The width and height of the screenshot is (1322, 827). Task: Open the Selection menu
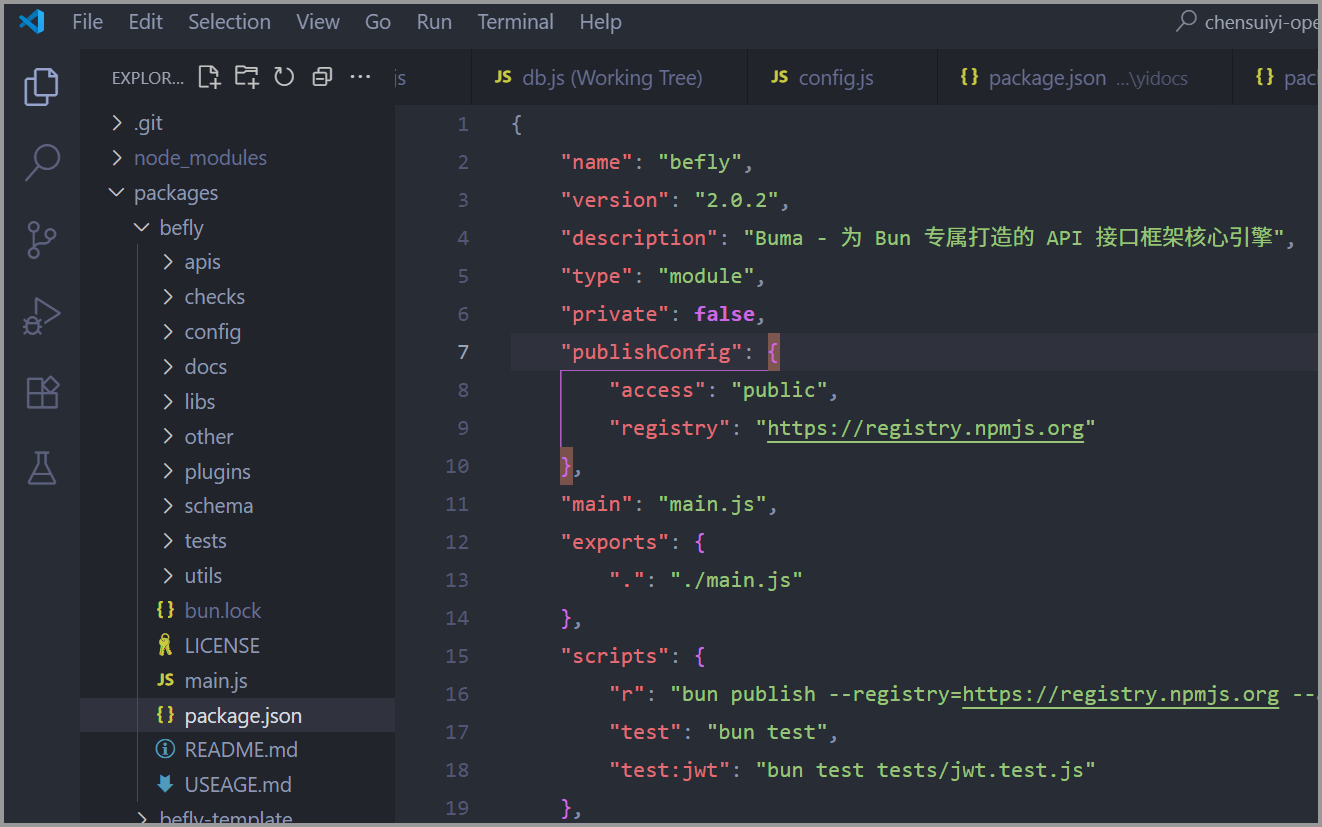click(x=229, y=22)
